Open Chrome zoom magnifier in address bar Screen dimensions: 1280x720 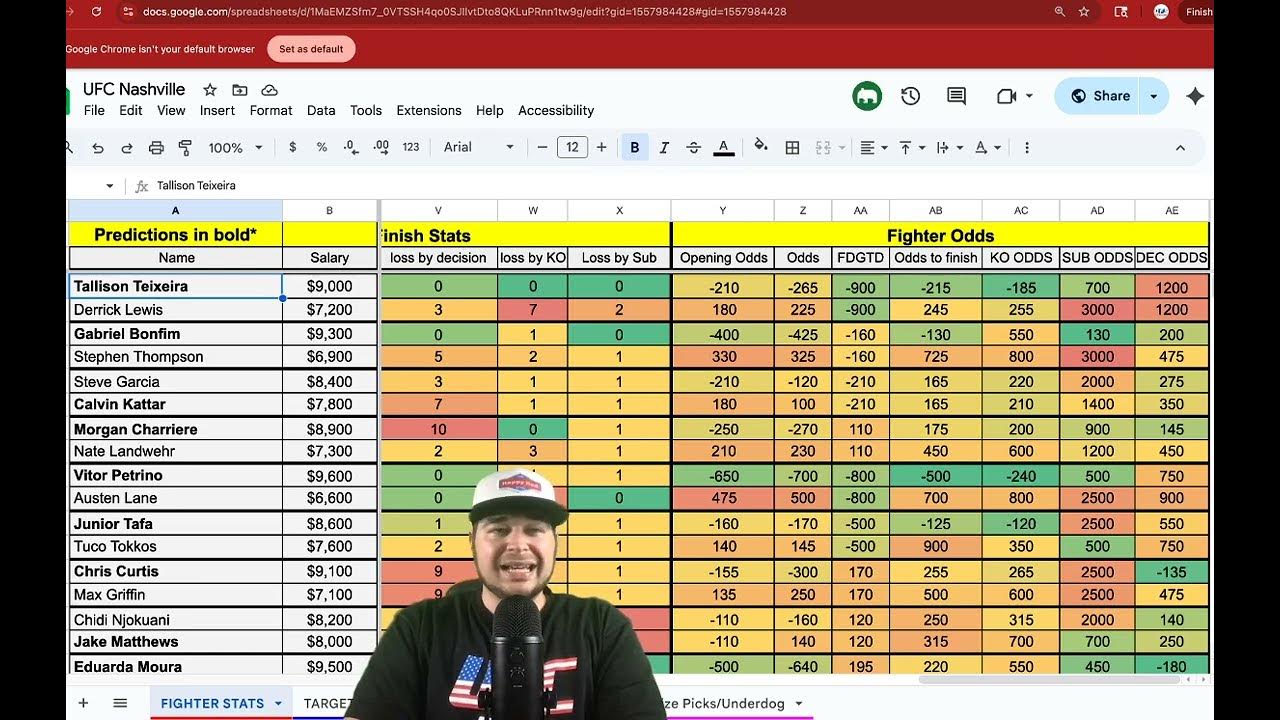(x=1060, y=12)
